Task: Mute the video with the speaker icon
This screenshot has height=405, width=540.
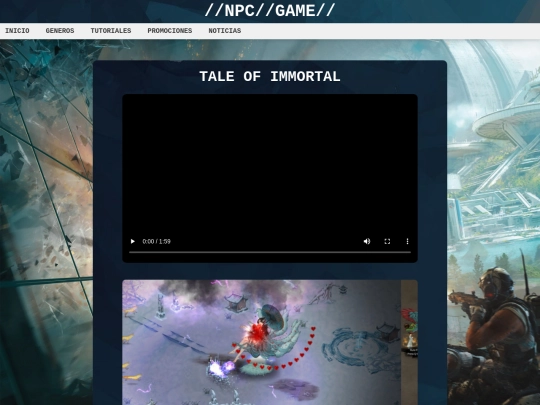Action: point(367,241)
